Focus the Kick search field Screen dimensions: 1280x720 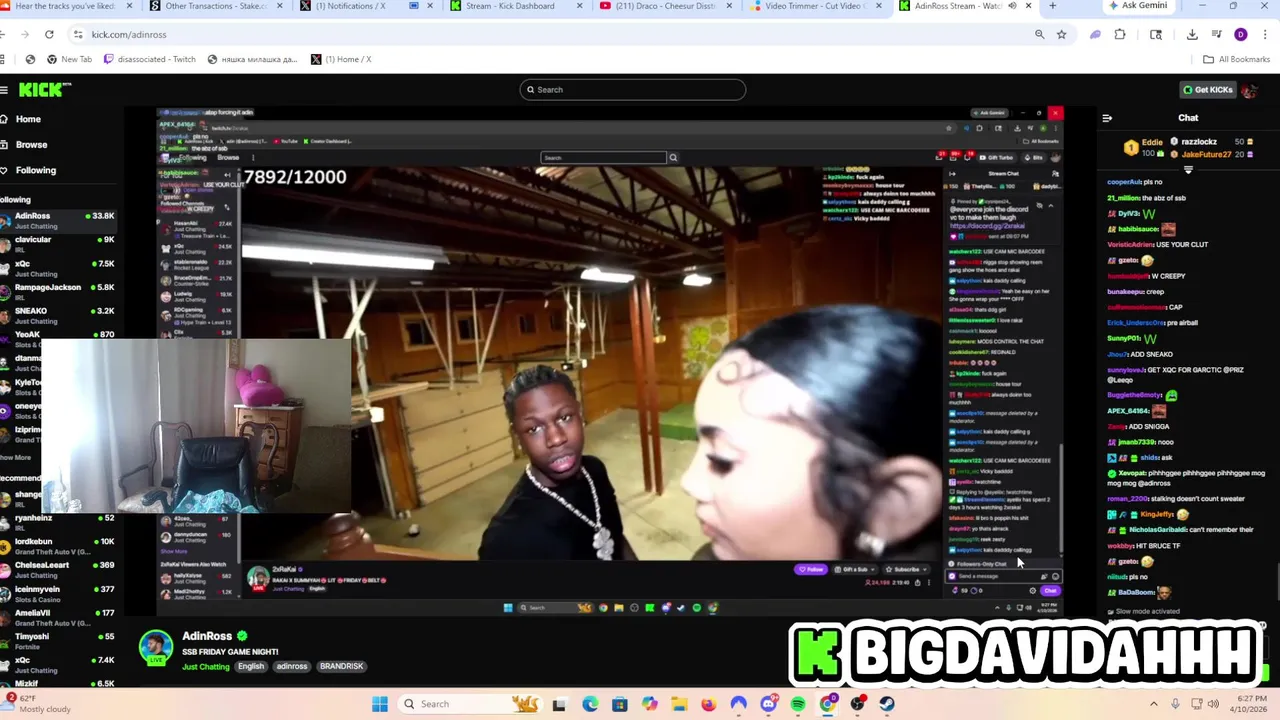[632, 90]
